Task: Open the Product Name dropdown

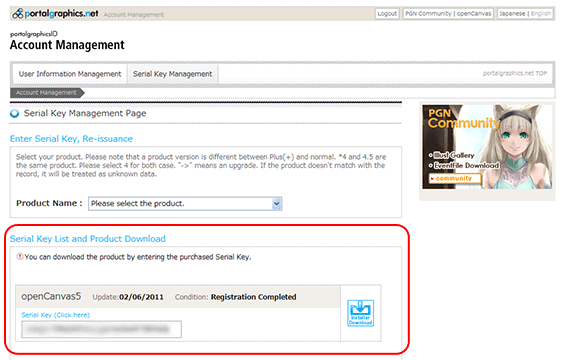Action: coord(185,204)
